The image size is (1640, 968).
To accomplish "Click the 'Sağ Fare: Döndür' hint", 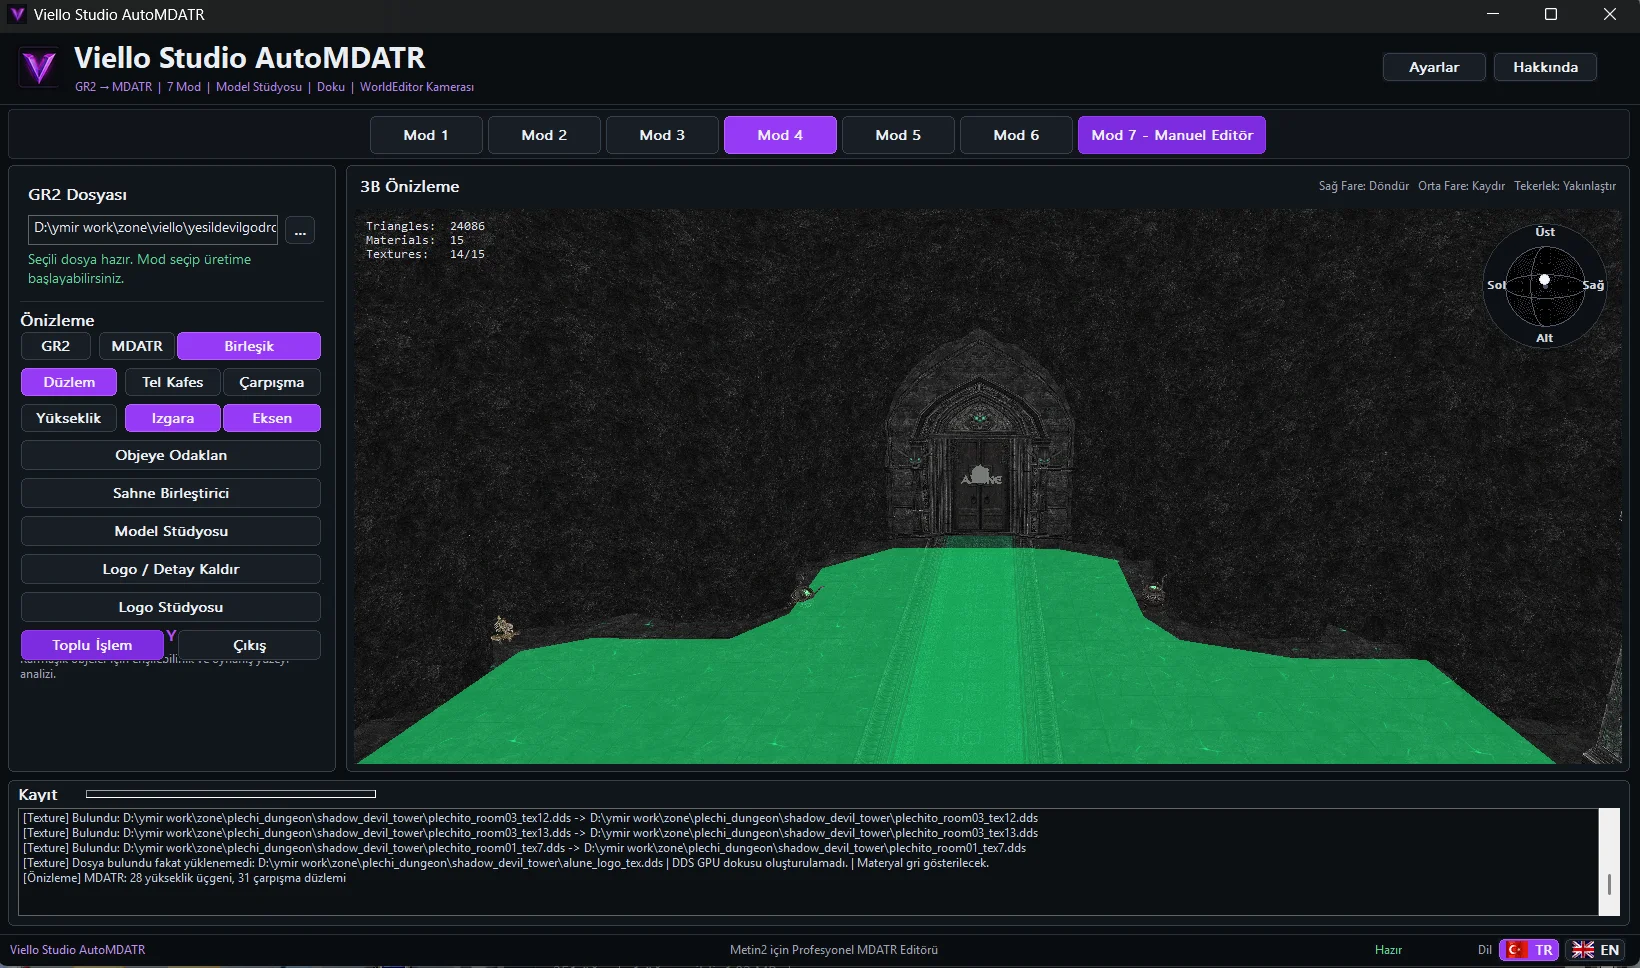I will (1364, 186).
